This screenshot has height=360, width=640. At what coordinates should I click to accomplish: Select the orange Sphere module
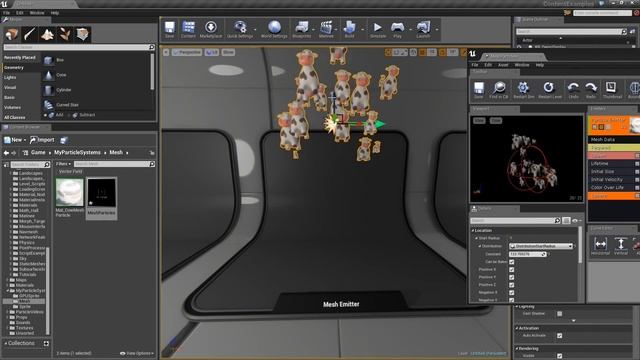(x=613, y=196)
